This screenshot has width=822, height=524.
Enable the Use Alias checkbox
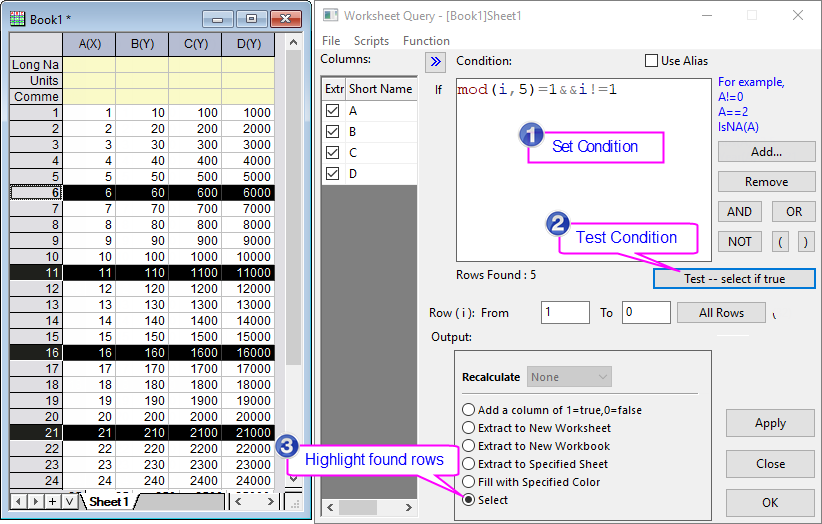tap(651, 61)
